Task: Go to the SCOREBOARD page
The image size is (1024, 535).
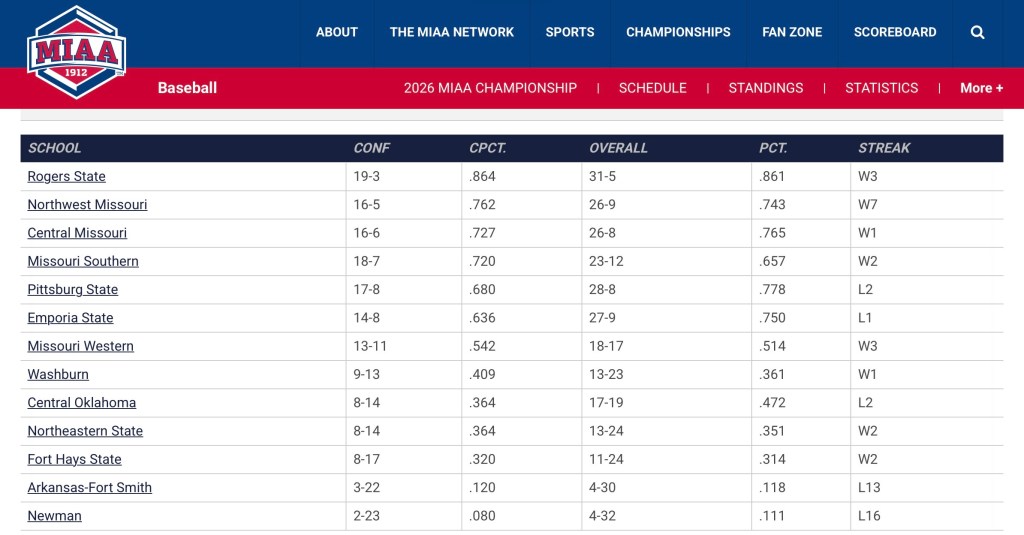Action: [895, 32]
